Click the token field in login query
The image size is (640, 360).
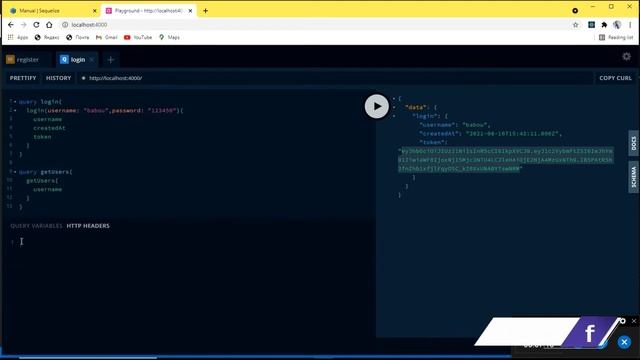[42, 137]
